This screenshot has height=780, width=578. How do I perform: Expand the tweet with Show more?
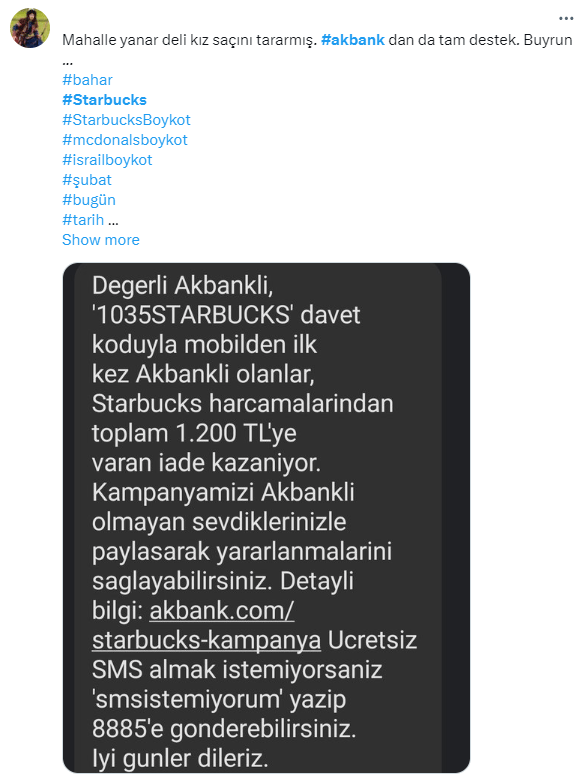[100, 240]
